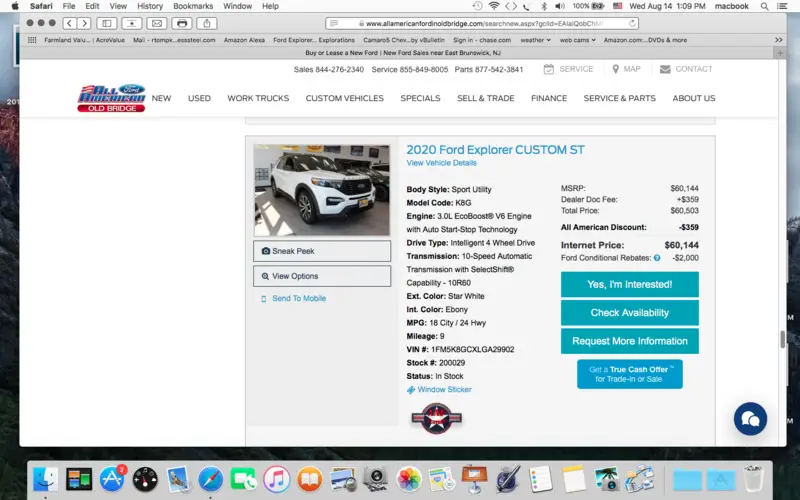Expand the weather bookmarks folder
The image size is (800, 500).
click(x=535, y=40)
